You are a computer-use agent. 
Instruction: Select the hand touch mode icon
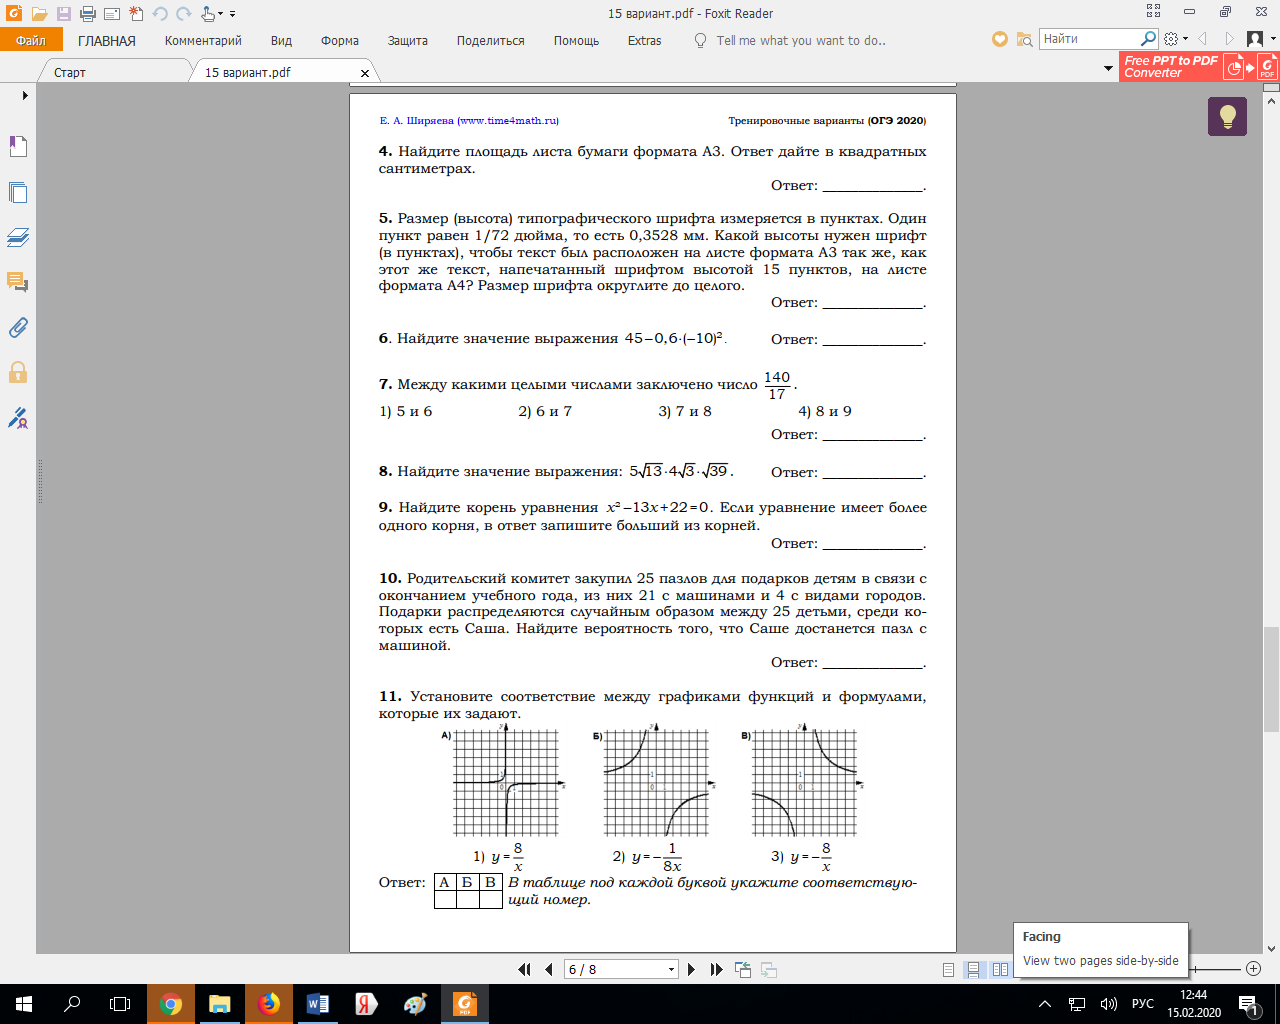pyautogui.click(x=209, y=14)
